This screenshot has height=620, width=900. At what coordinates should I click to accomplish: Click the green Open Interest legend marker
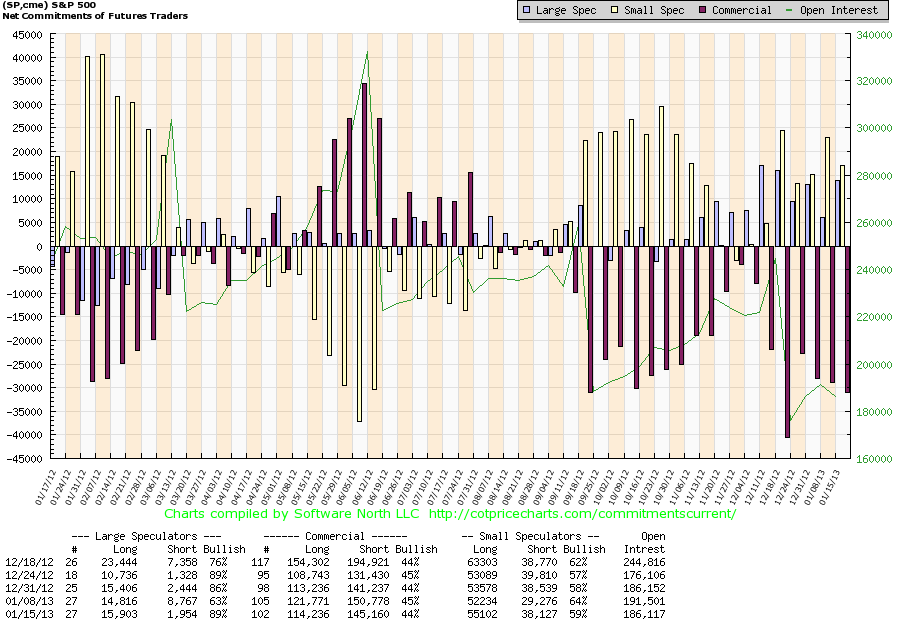[x=789, y=10]
